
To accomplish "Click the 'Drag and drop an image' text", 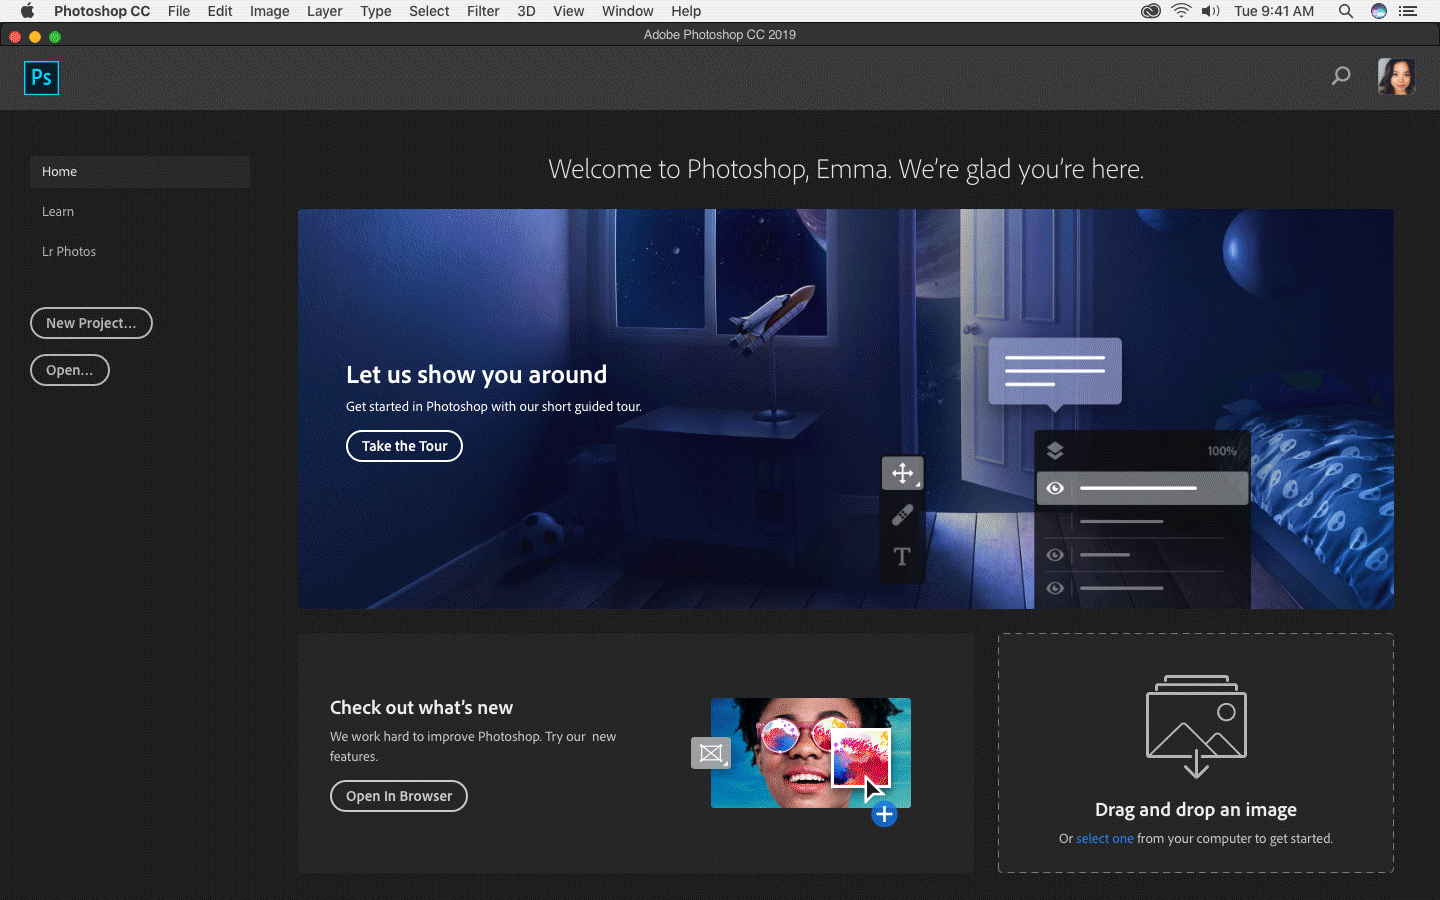I will [1196, 810].
